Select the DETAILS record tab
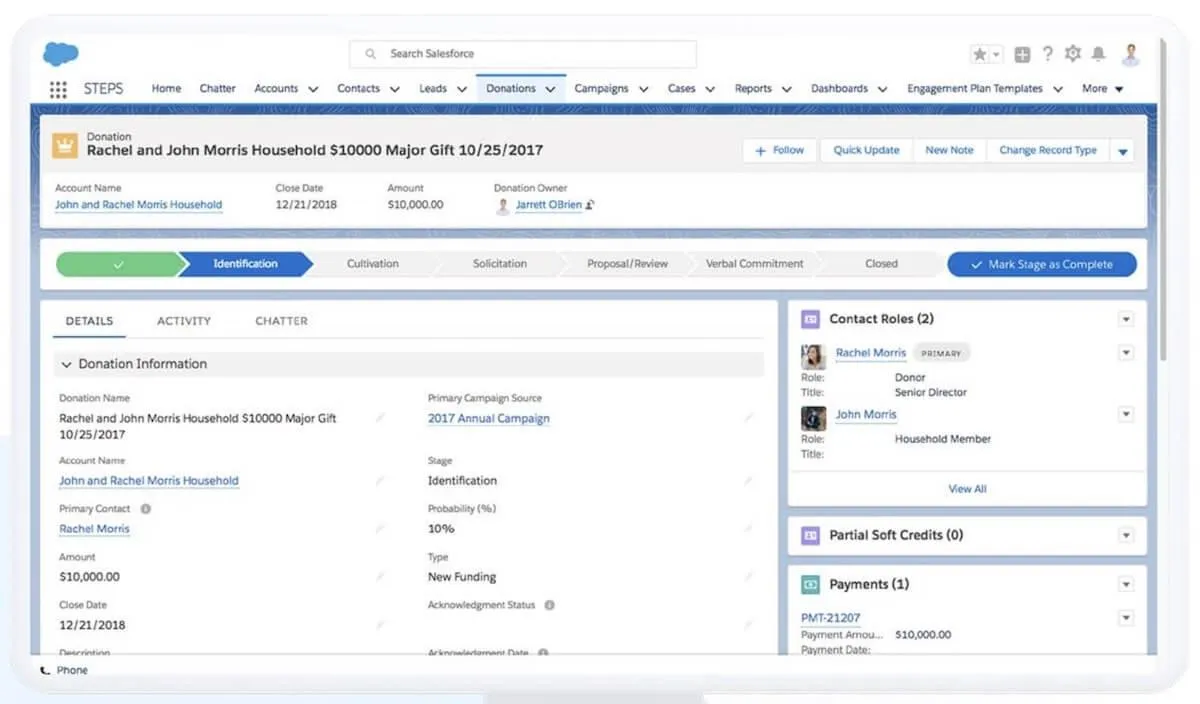Image resolution: width=1200 pixels, height=704 pixels. pos(89,321)
